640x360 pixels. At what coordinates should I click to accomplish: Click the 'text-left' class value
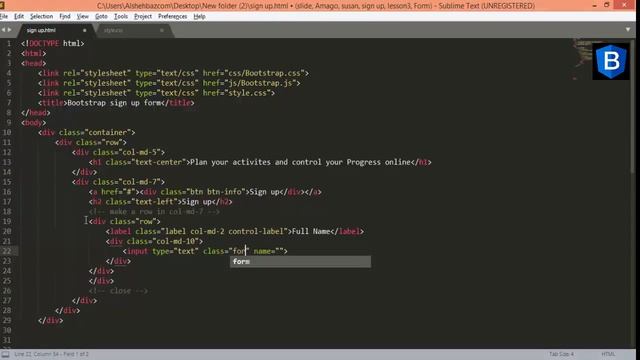[x=154, y=202]
